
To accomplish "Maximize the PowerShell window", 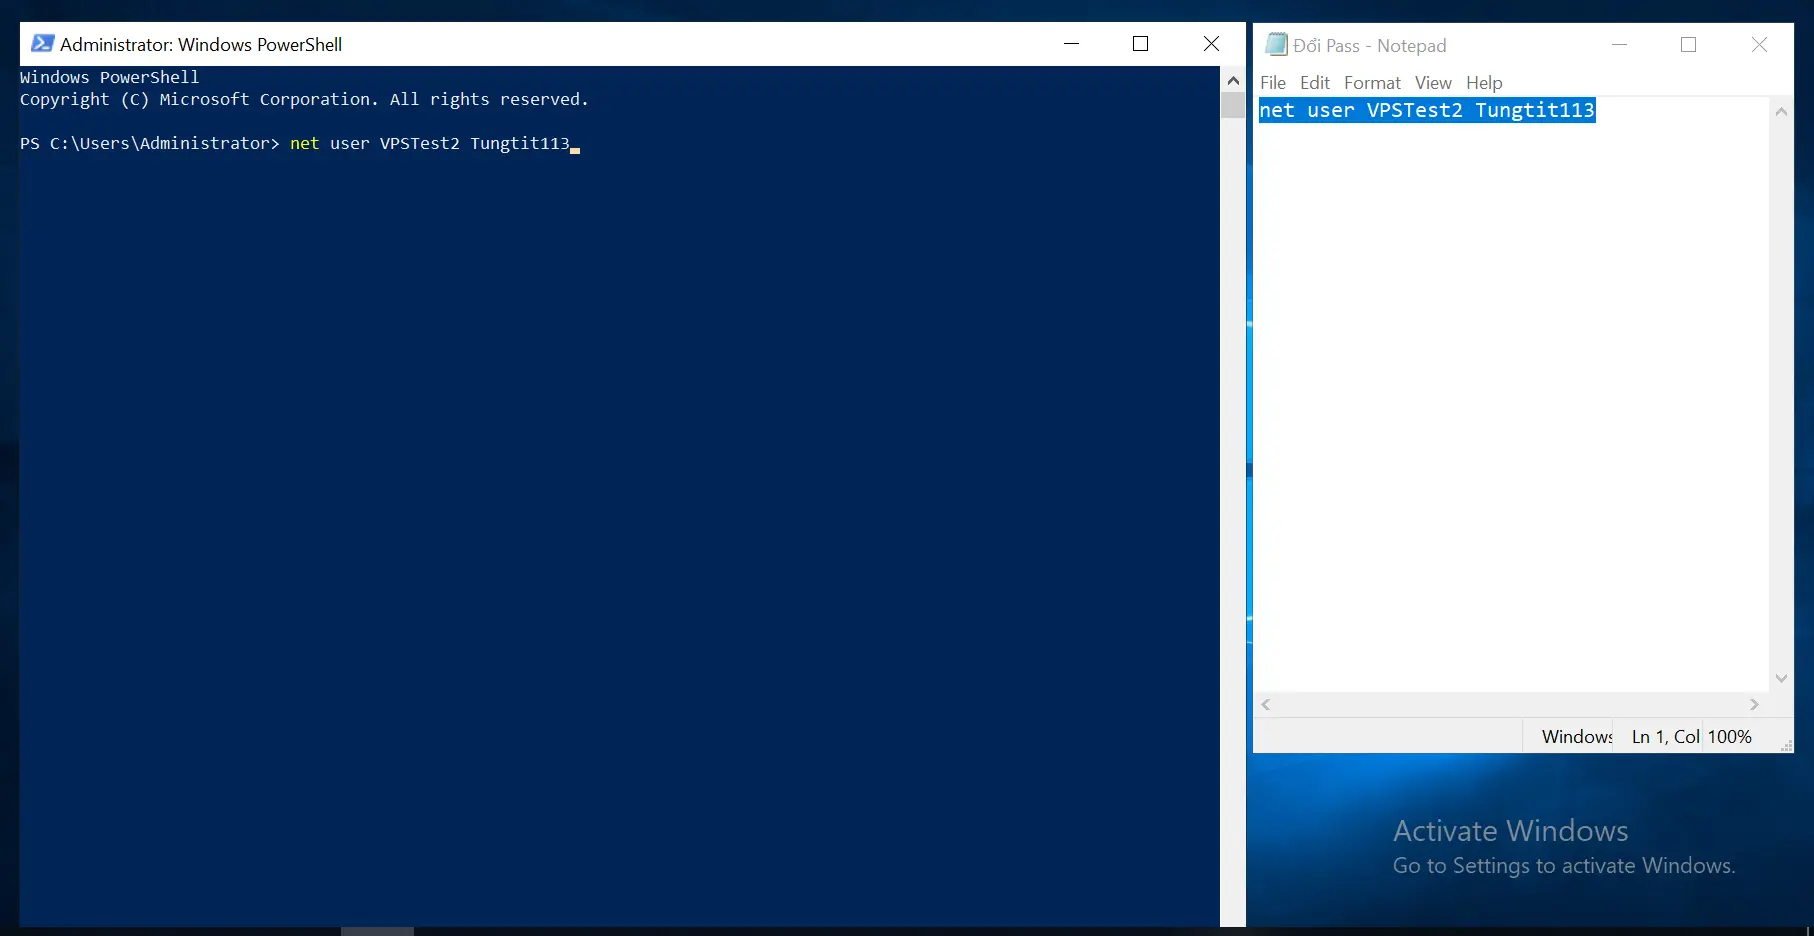I will [1140, 44].
